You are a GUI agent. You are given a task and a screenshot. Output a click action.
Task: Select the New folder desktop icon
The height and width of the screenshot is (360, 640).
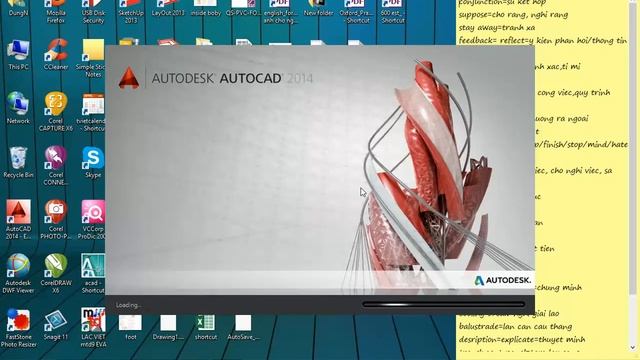(x=318, y=8)
